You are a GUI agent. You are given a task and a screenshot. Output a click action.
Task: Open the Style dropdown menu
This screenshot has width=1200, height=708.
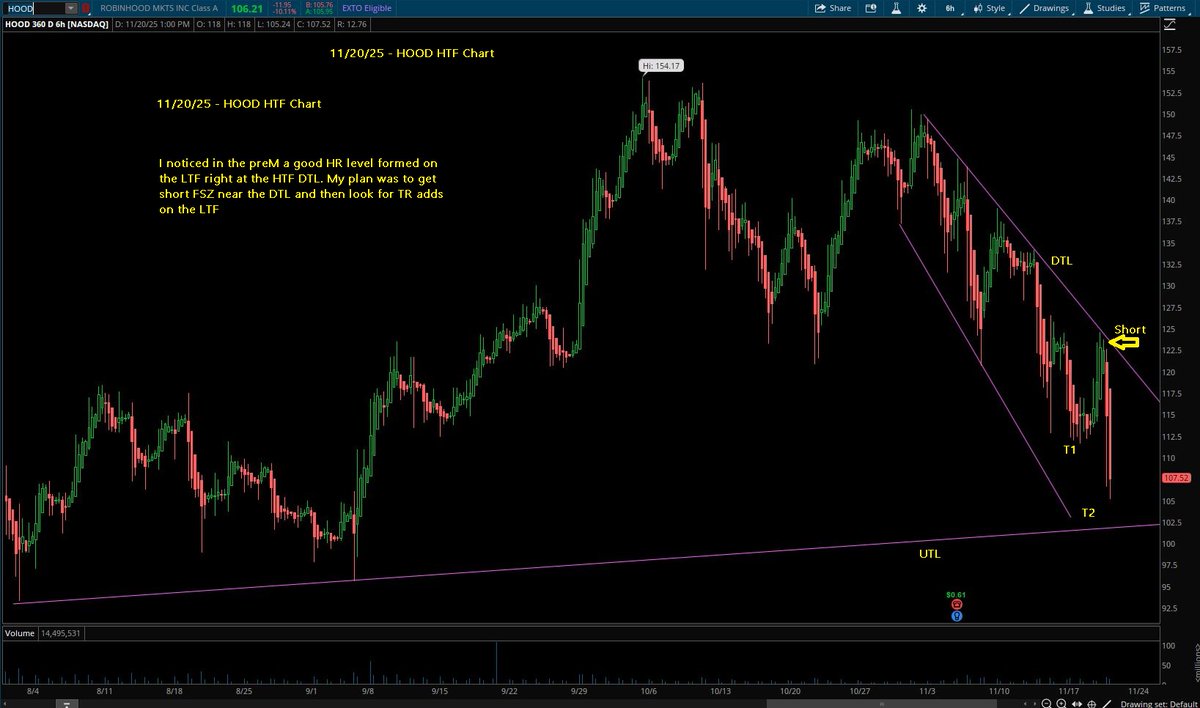point(992,8)
